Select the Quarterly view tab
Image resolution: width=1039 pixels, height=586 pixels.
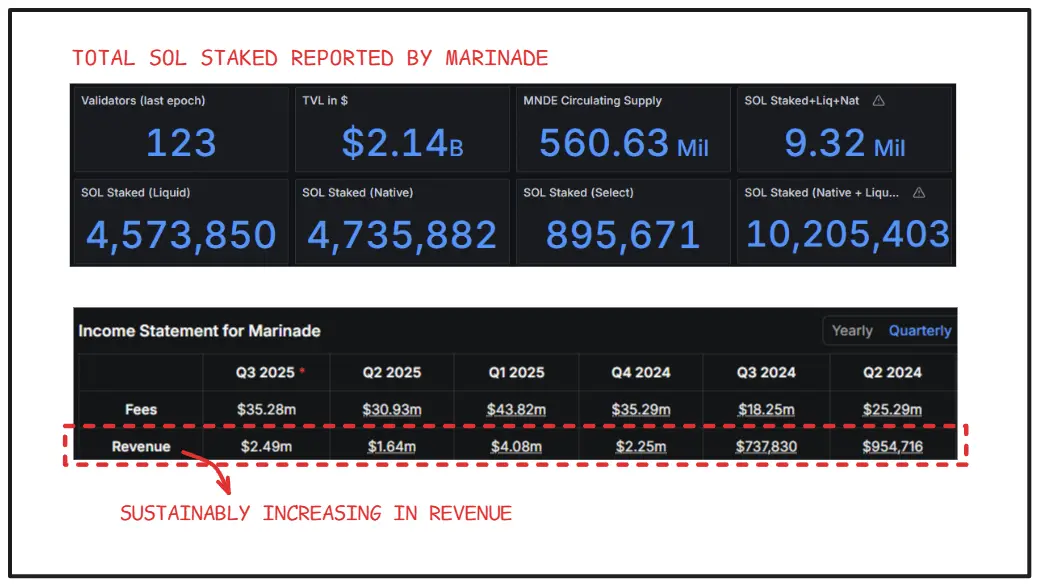point(920,331)
